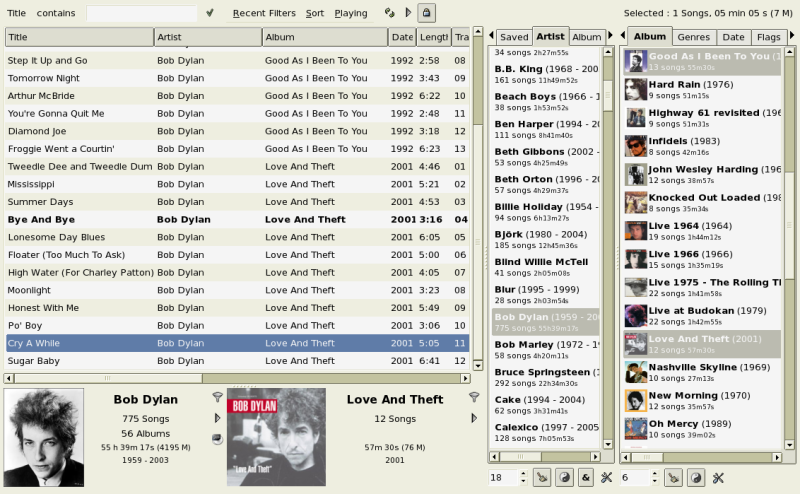Toggle yin-yang invert button beside value 18
The image size is (800, 494).
coord(564,478)
